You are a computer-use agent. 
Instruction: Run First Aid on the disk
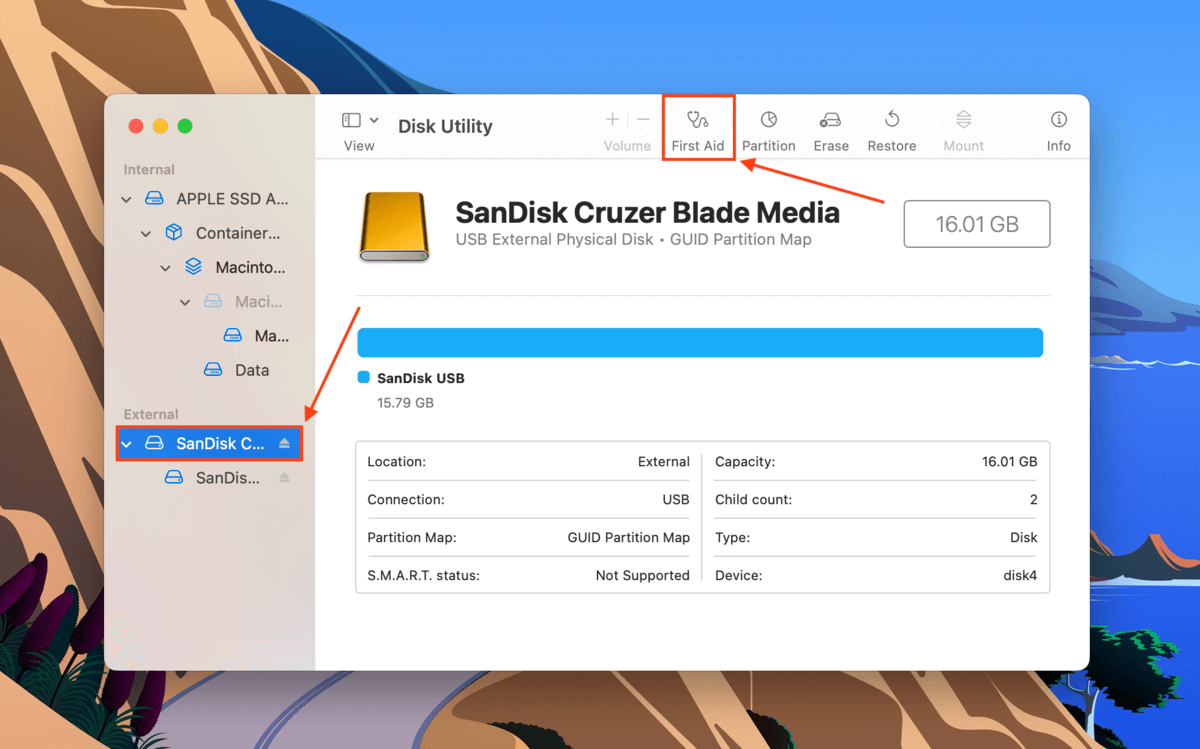(698, 131)
